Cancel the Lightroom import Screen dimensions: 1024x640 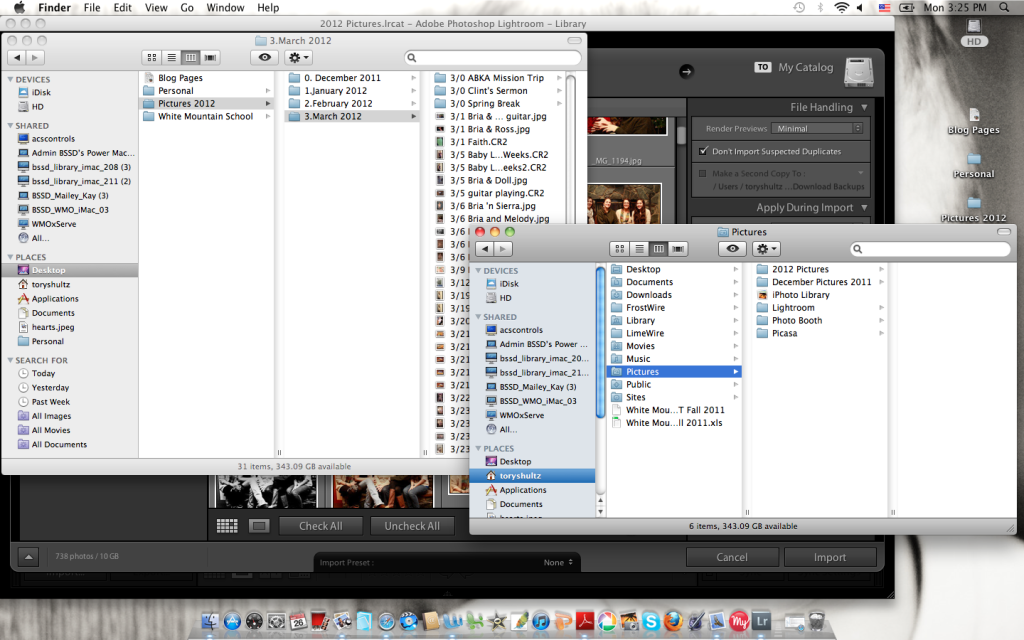(x=731, y=557)
